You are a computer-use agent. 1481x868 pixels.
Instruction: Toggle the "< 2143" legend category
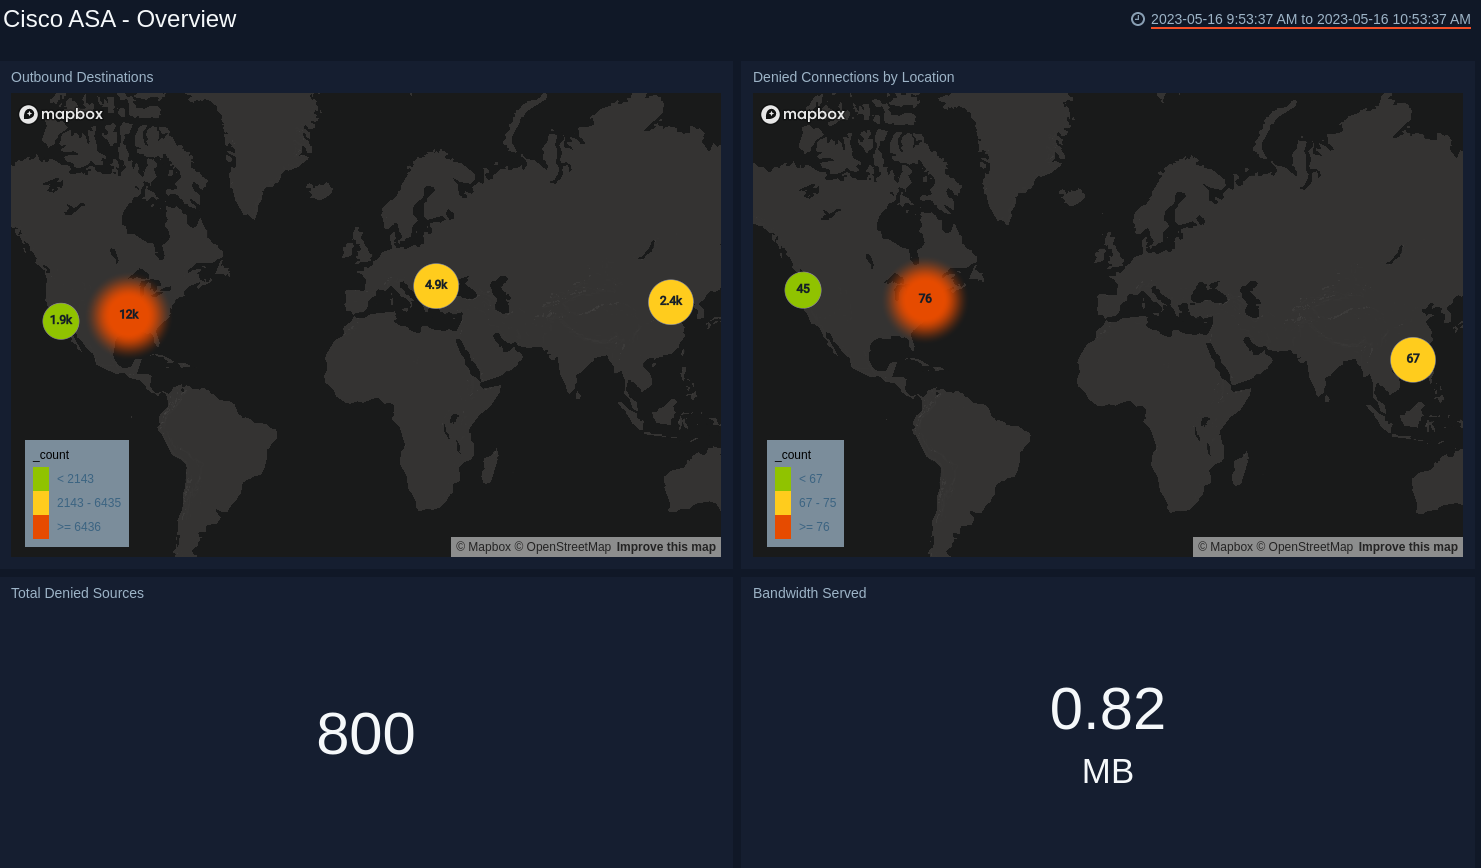tap(75, 479)
